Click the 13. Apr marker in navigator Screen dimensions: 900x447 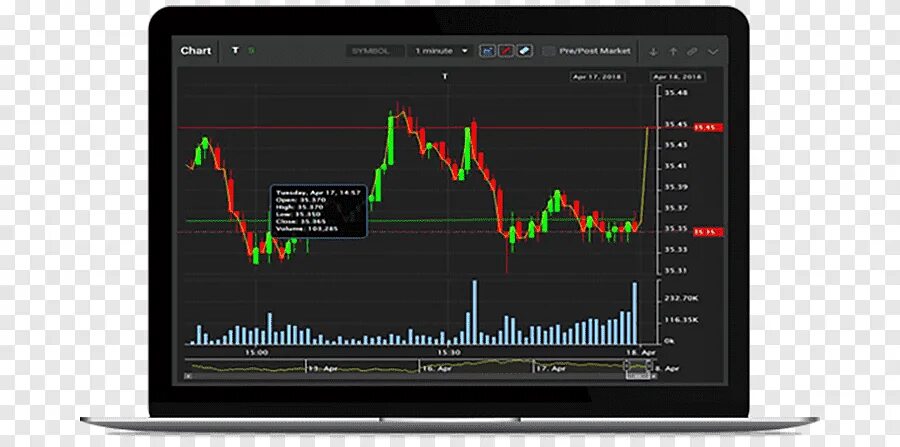pyautogui.click(x=324, y=368)
